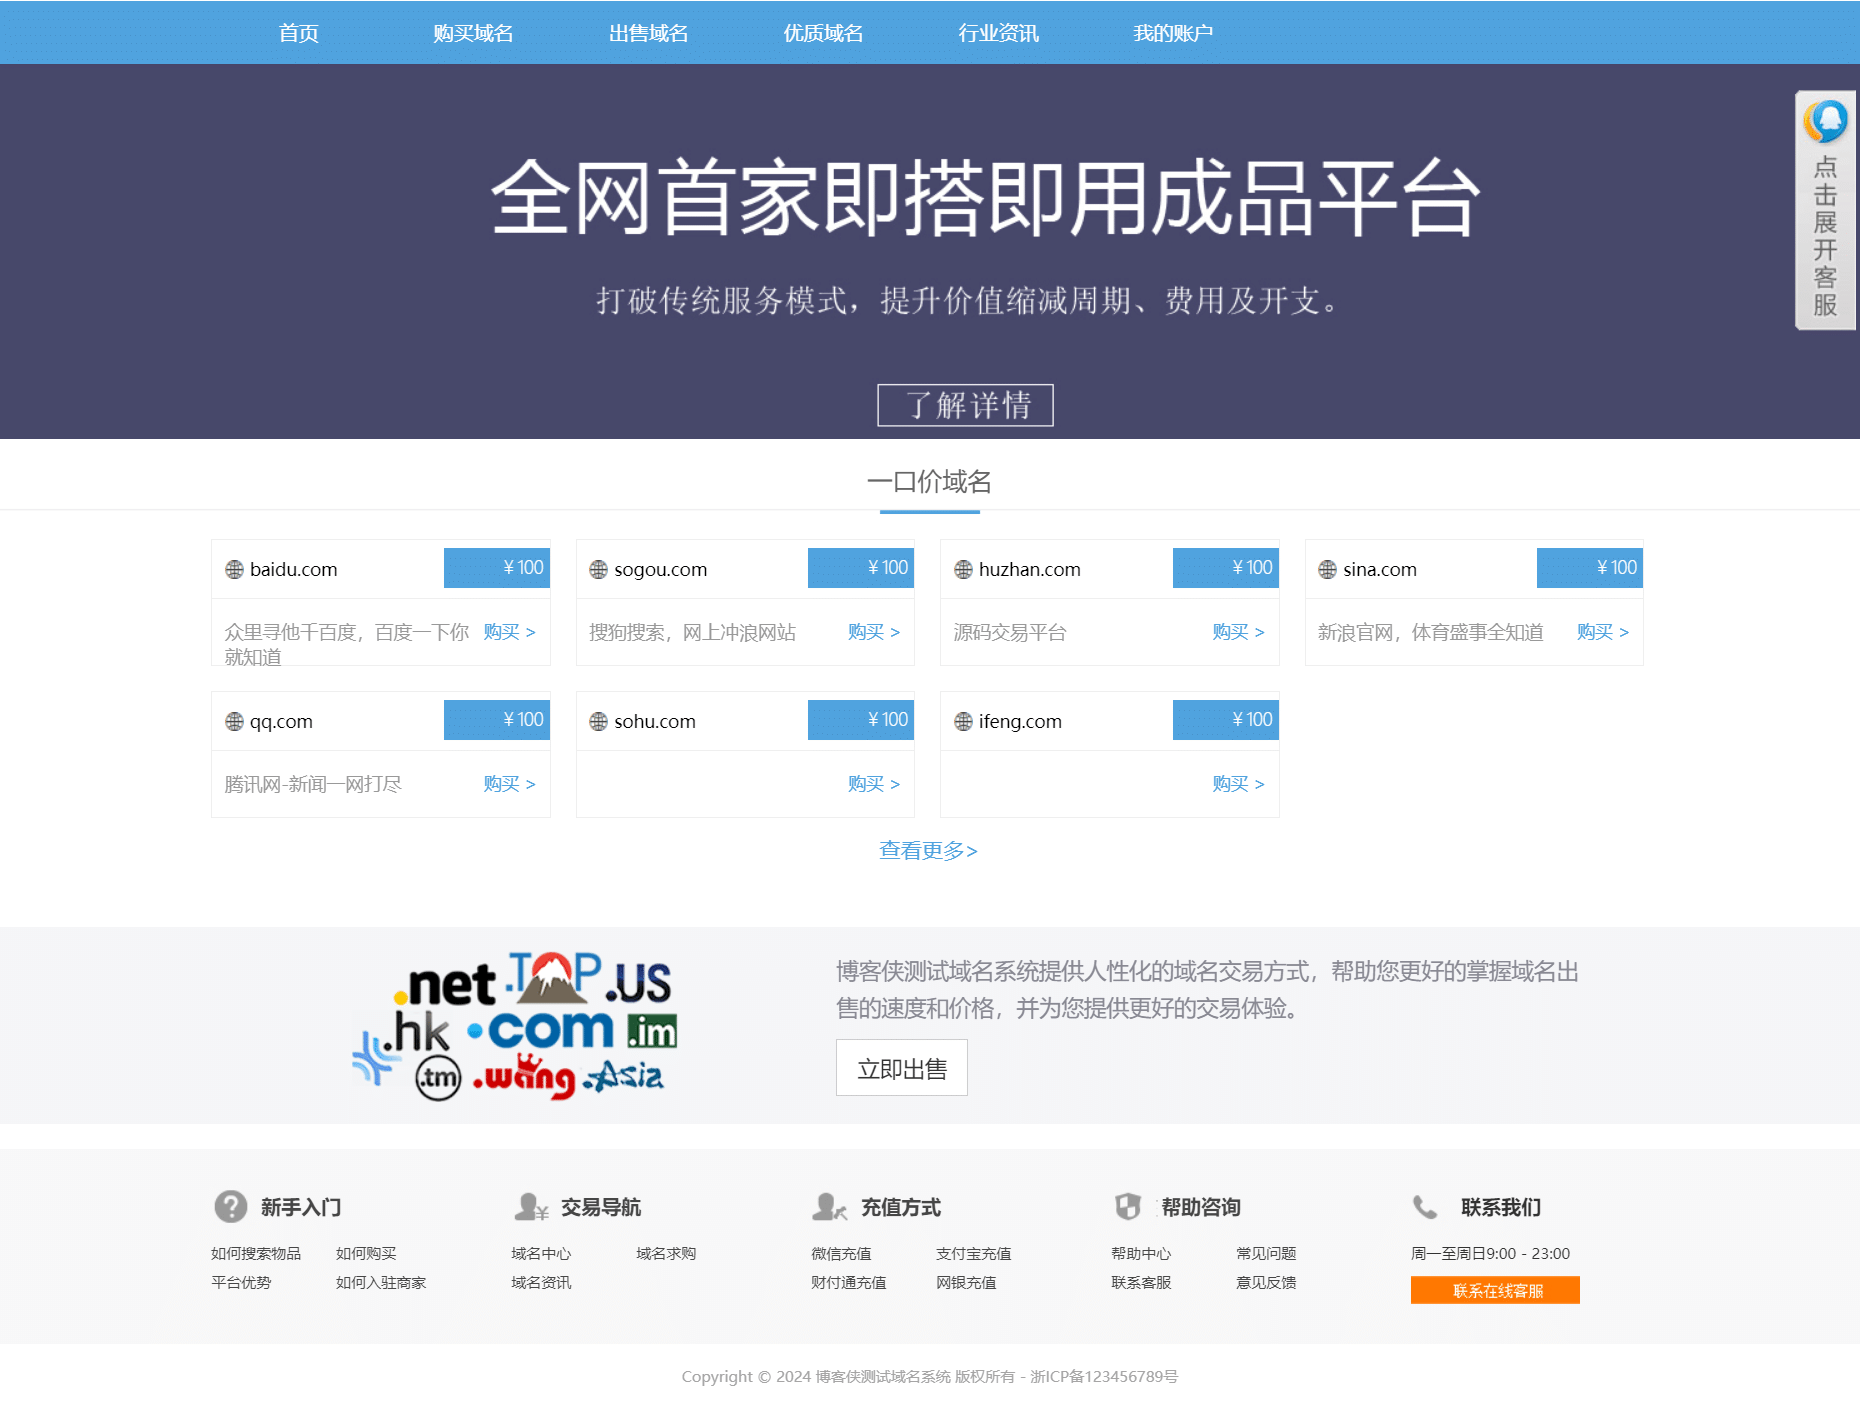Open the customer service chat icon

(x=1826, y=123)
